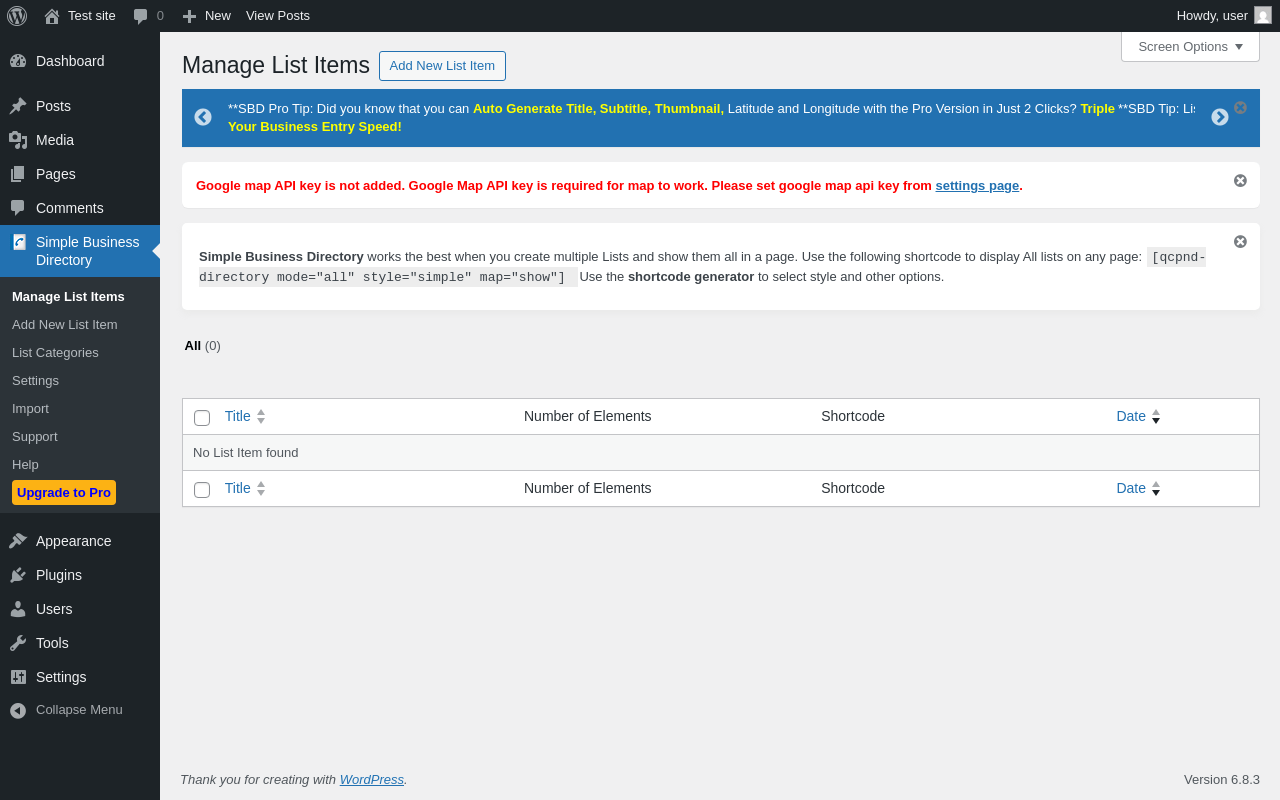The image size is (1280, 800).
Task: Open the Dashboard menu item
Action: [80, 61]
